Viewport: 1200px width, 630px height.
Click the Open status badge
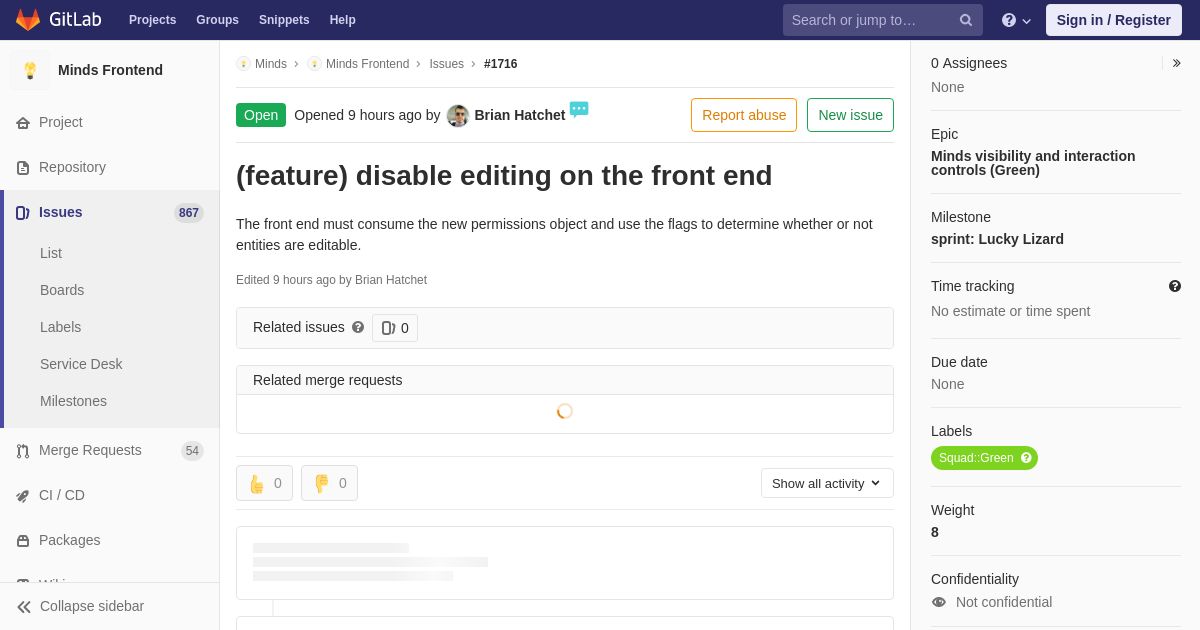261,115
